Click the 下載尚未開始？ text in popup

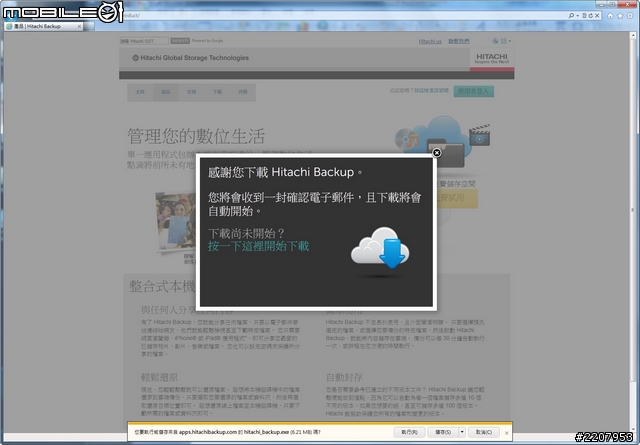pyautogui.click(x=247, y=234)
